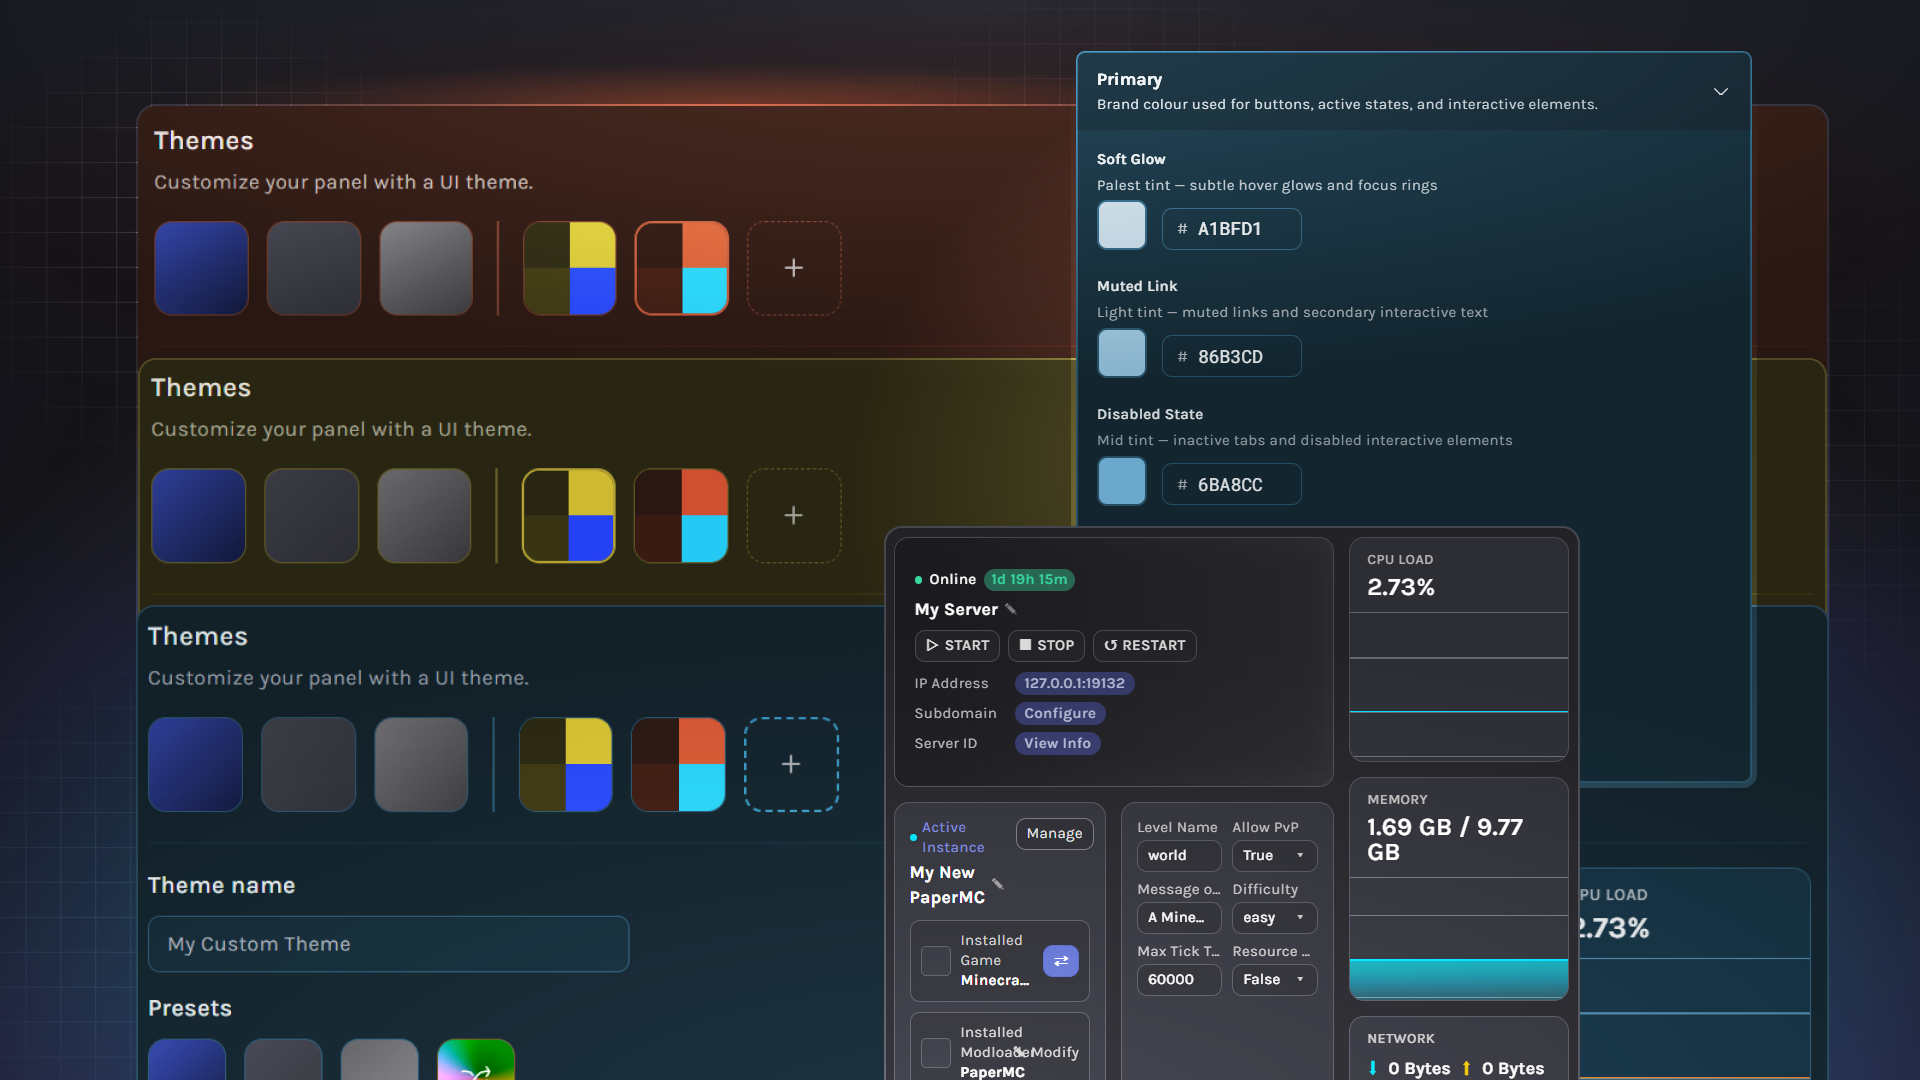The image size is (1920, 1080).
Task: Click the Manage instance button
Action: [x=1054, y=834]
